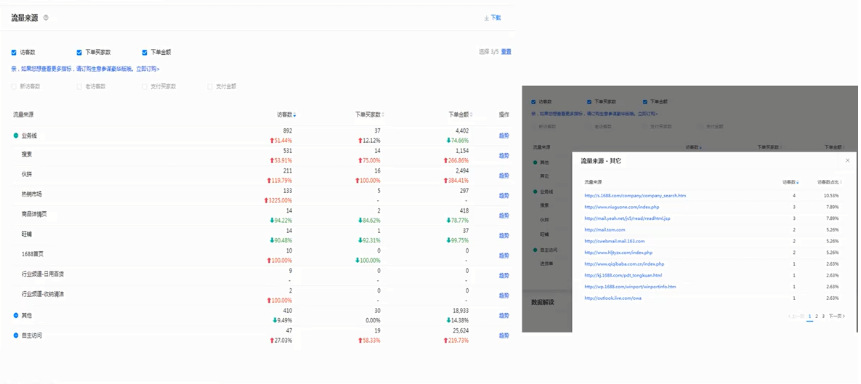Uncheck the 访客数 checkbox
Screen dimensions: 861x384
click(x=14, y=53)
